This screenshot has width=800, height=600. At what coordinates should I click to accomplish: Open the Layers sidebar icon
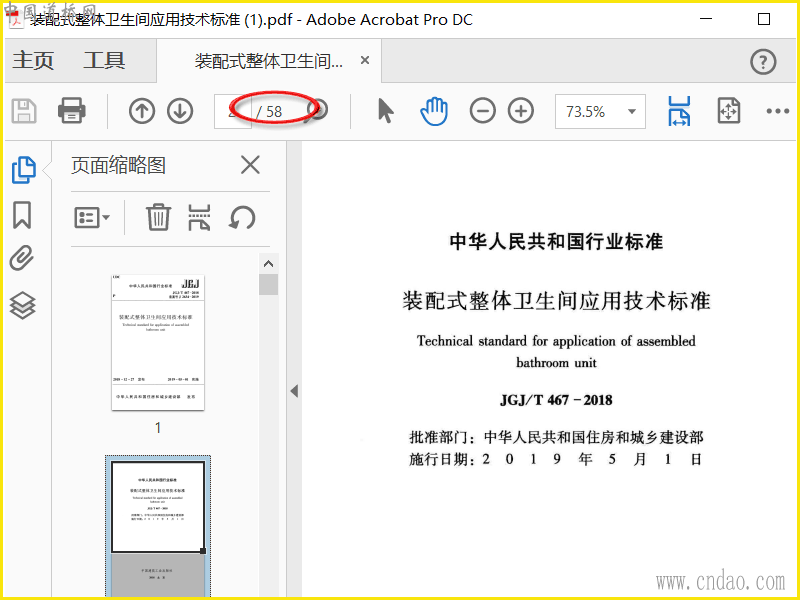(x=22, y=306)
